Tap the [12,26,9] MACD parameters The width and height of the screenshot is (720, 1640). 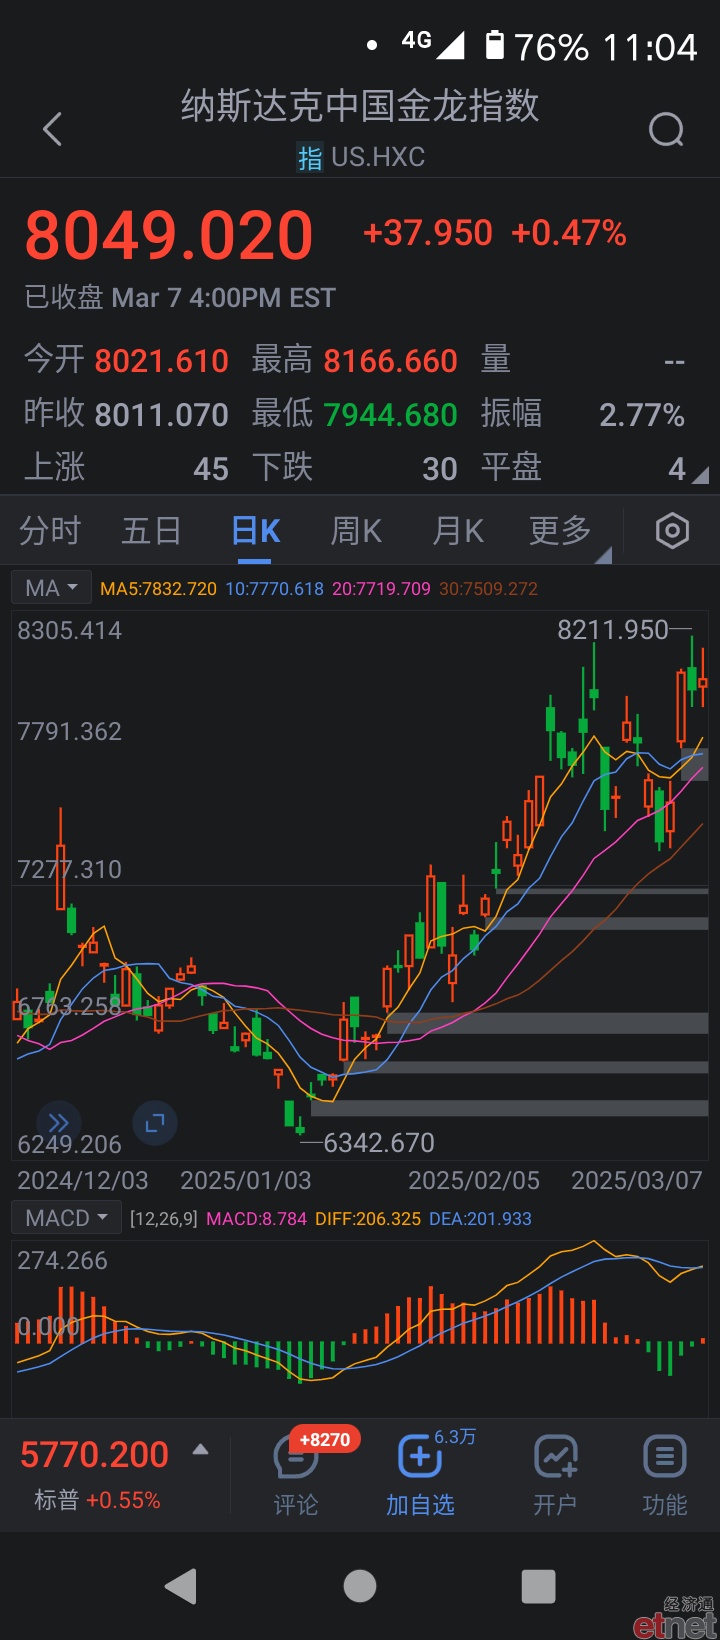pos(164,1219)
